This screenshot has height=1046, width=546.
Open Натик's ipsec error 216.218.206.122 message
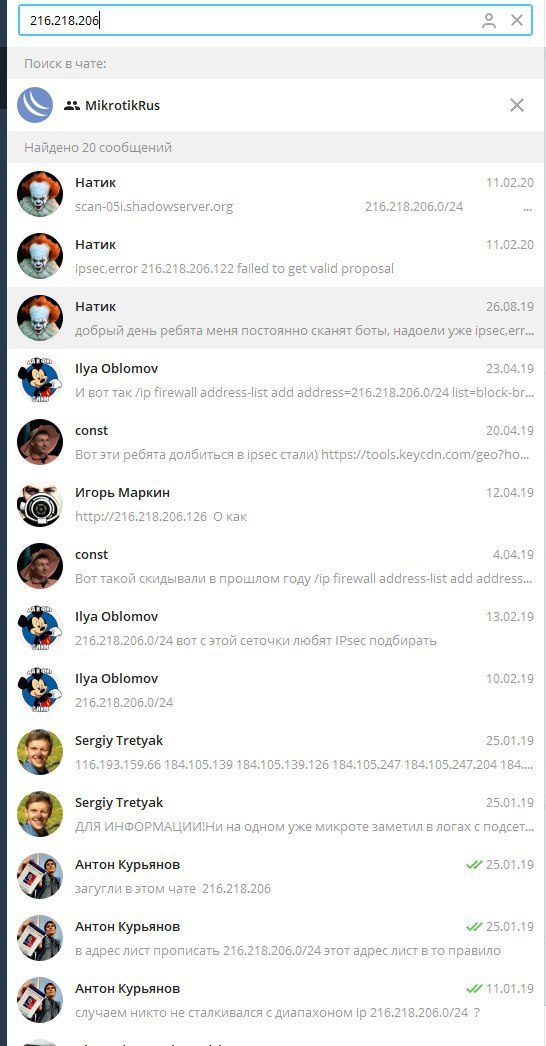[x=276, y=256]
